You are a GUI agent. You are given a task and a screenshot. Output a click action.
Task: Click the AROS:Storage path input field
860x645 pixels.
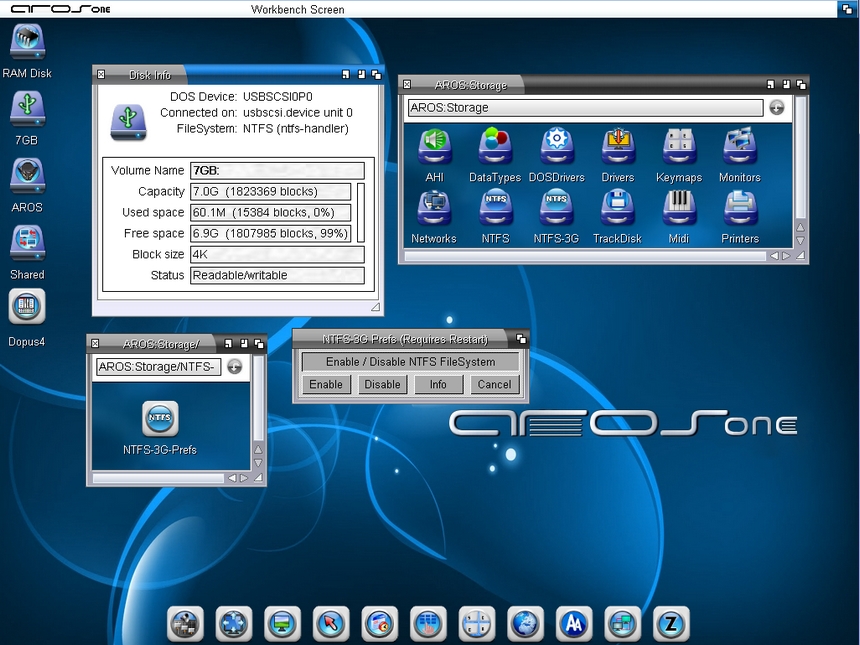[585, 108]
